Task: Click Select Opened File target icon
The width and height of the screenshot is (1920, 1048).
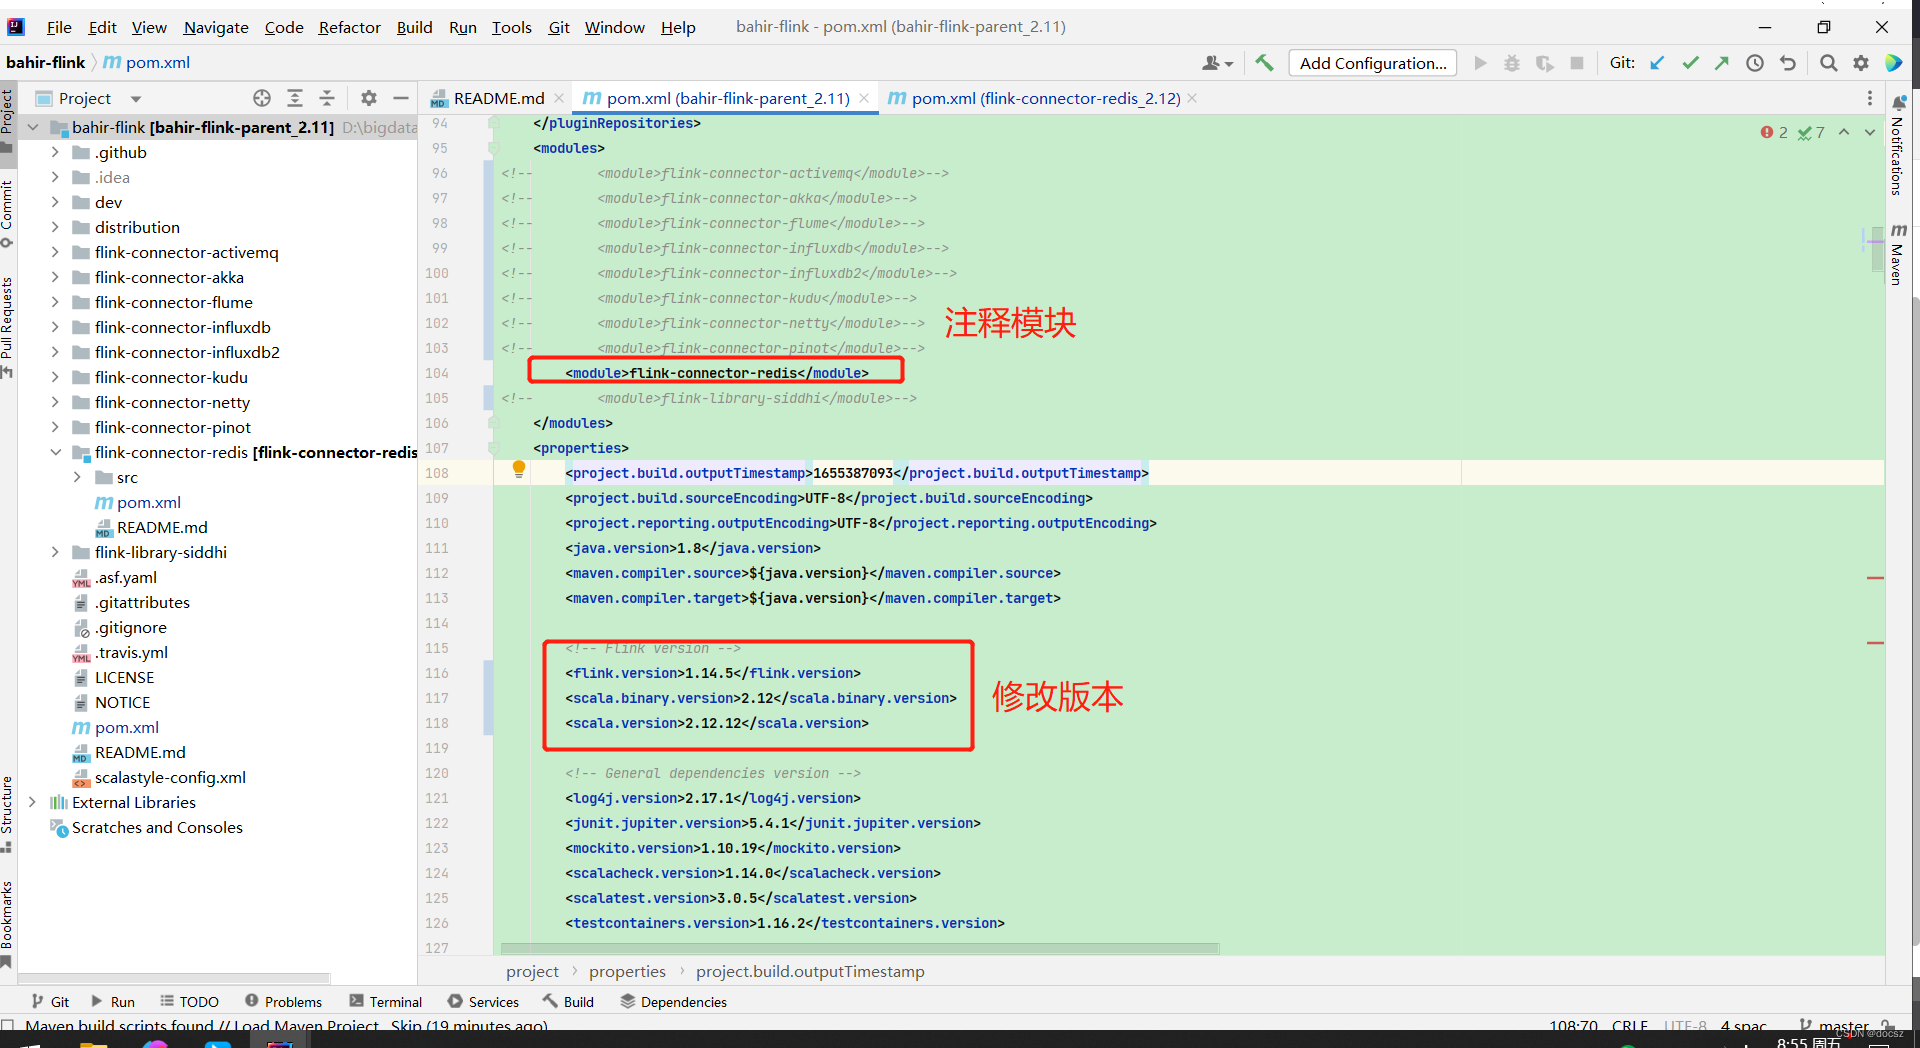Action: pyautogui.click(x=262, y=98)
